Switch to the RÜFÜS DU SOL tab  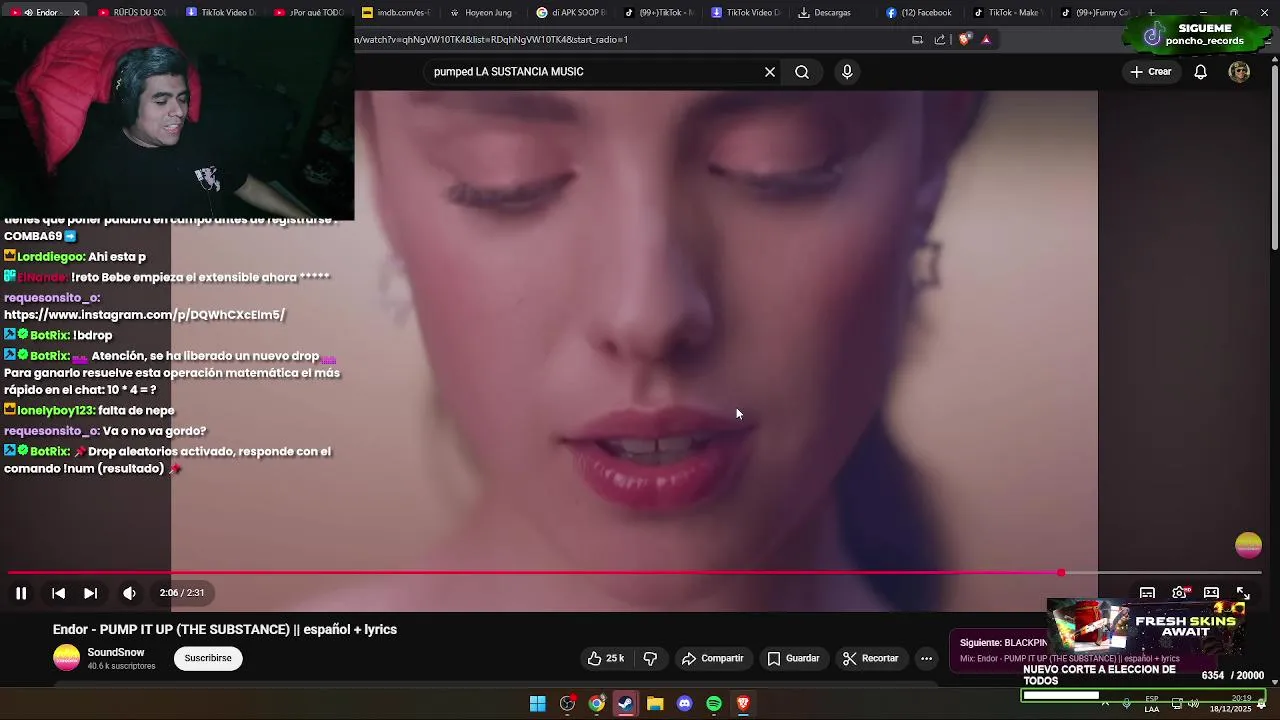coord(132,13)
